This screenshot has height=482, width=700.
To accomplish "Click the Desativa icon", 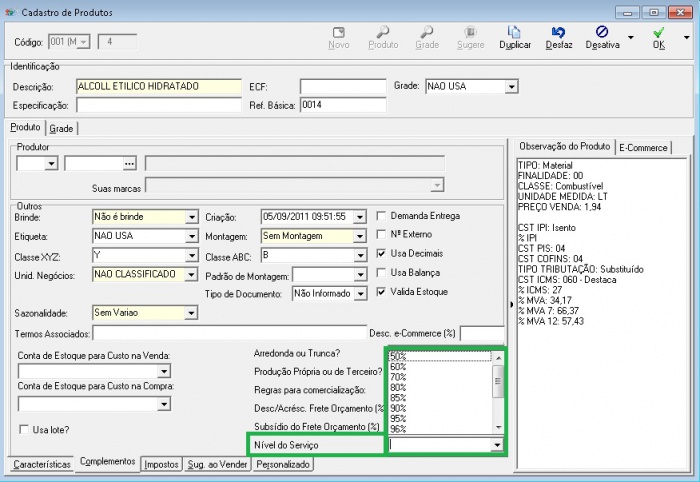I will 602,37.
